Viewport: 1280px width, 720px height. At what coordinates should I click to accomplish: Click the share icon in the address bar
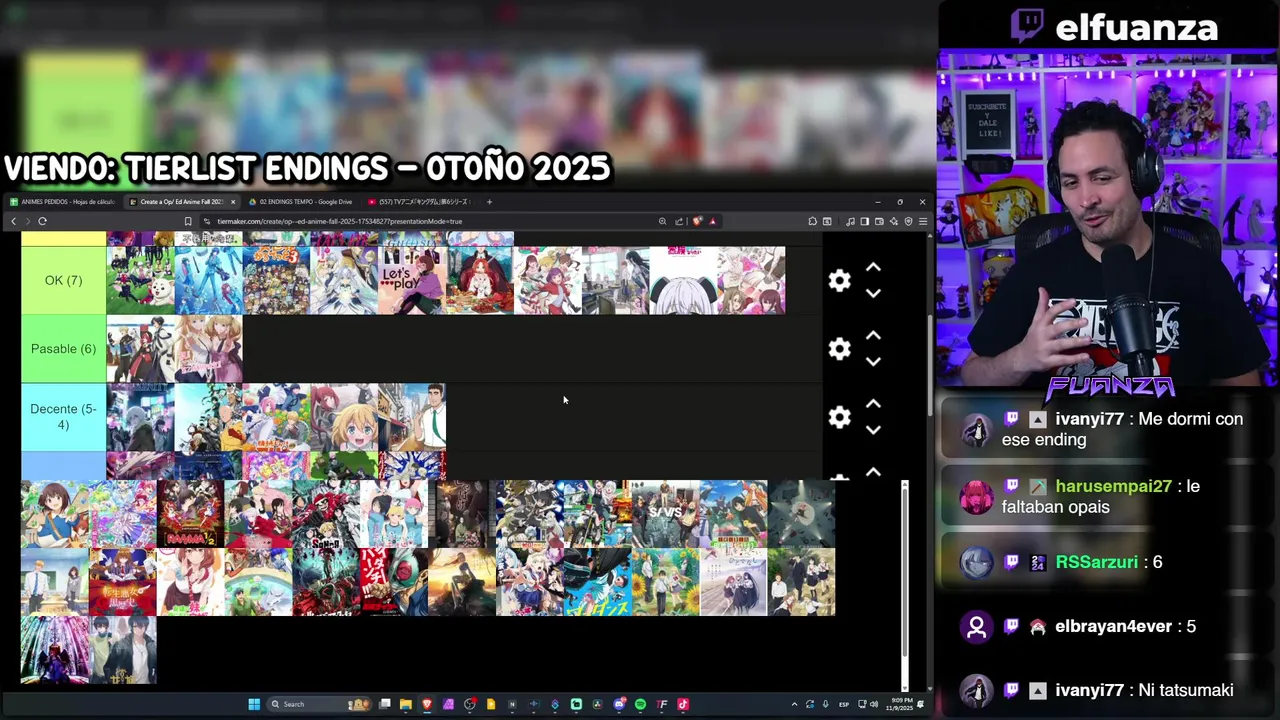(679, 221)
